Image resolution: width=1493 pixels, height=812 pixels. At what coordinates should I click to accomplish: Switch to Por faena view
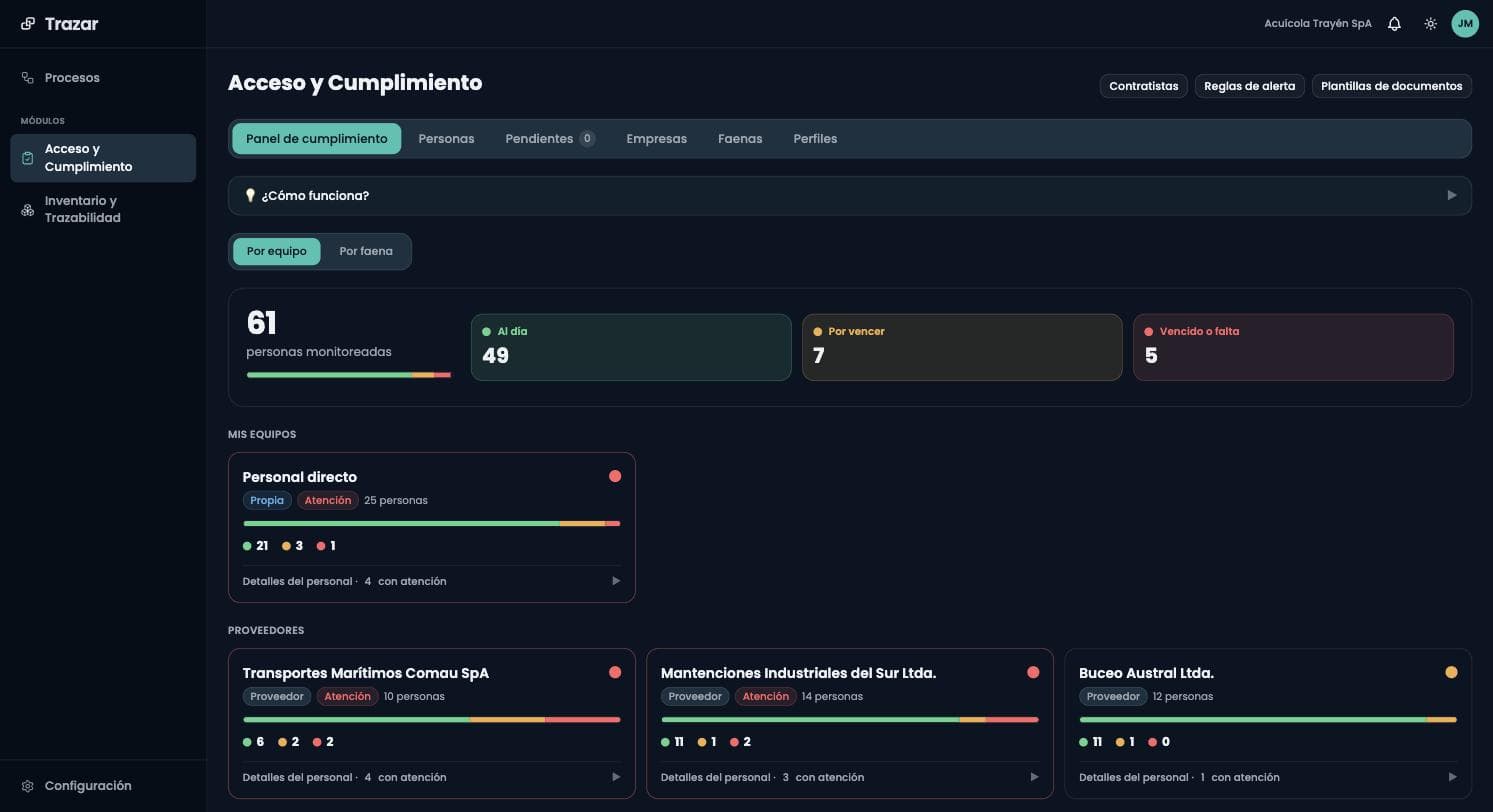366,251
